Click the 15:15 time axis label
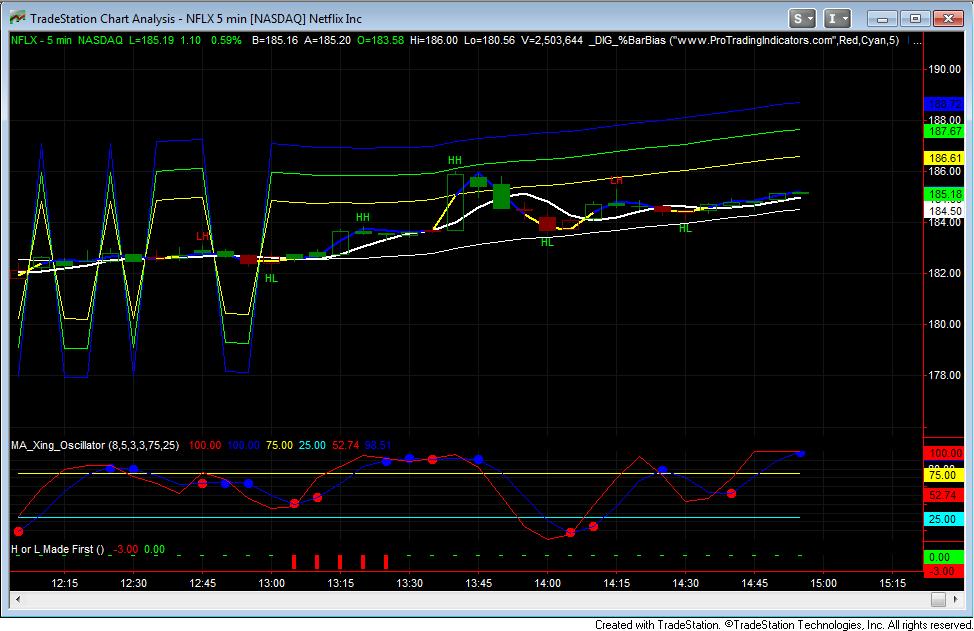 click(892, 583)
